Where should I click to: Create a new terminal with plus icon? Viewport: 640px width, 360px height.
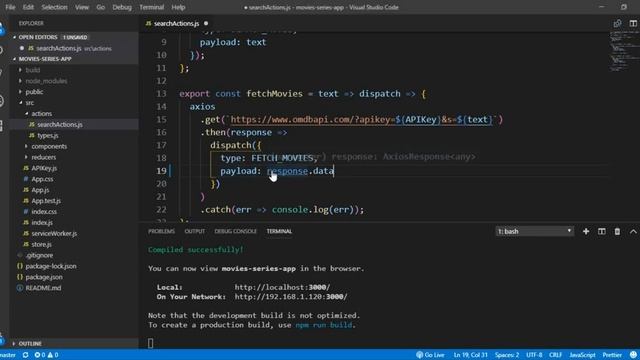coord(586,231)
